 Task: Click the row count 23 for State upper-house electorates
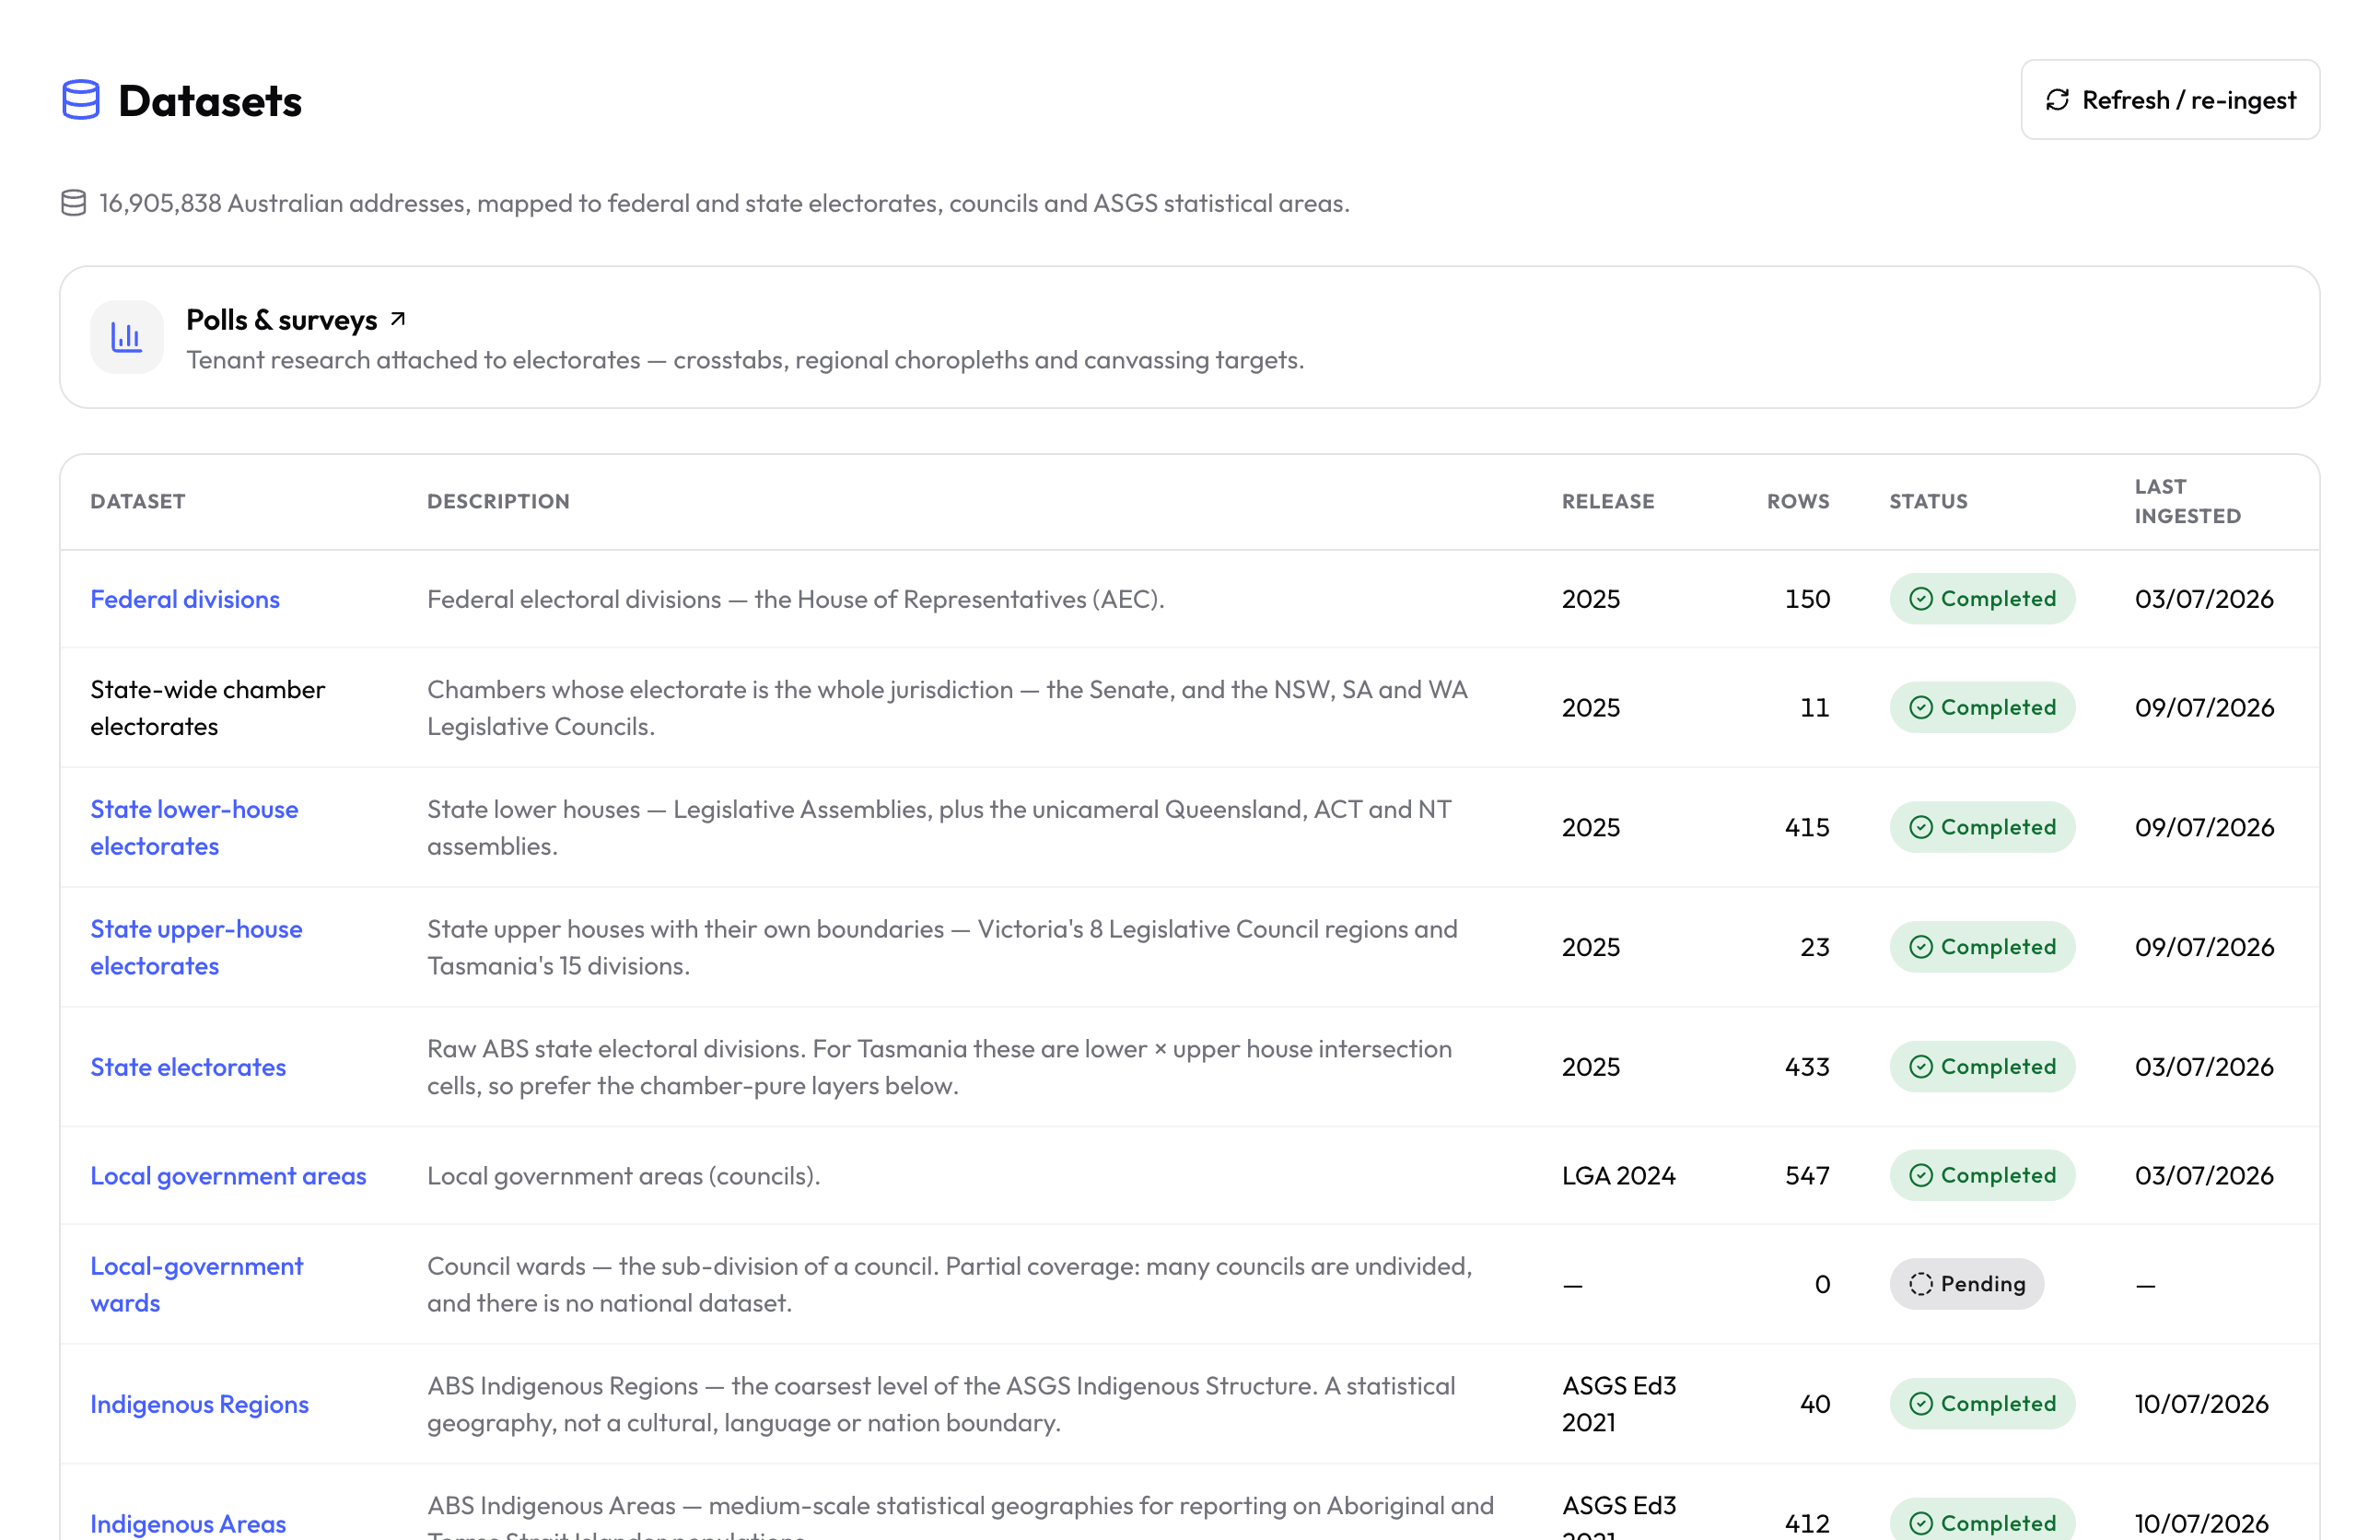[x=1815, y=947]
